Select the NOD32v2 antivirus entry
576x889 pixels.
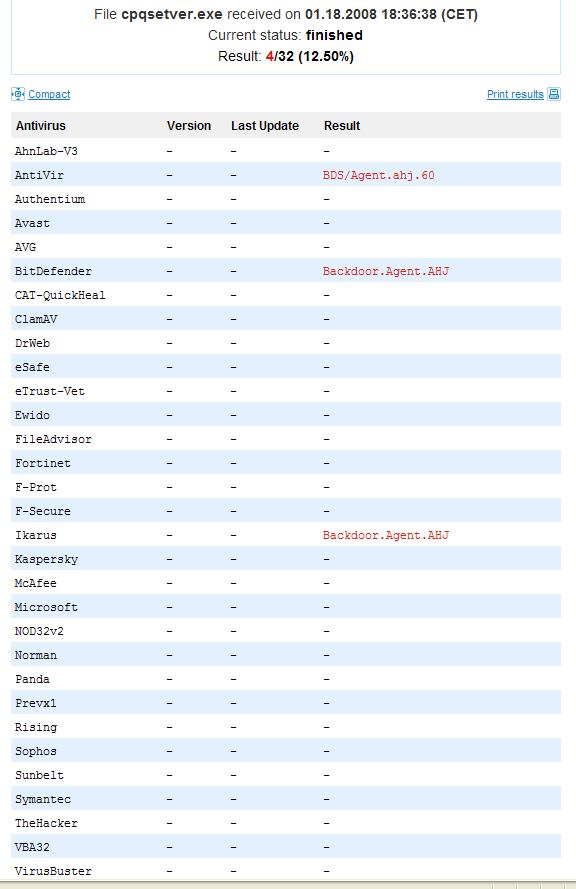[39, 631]
